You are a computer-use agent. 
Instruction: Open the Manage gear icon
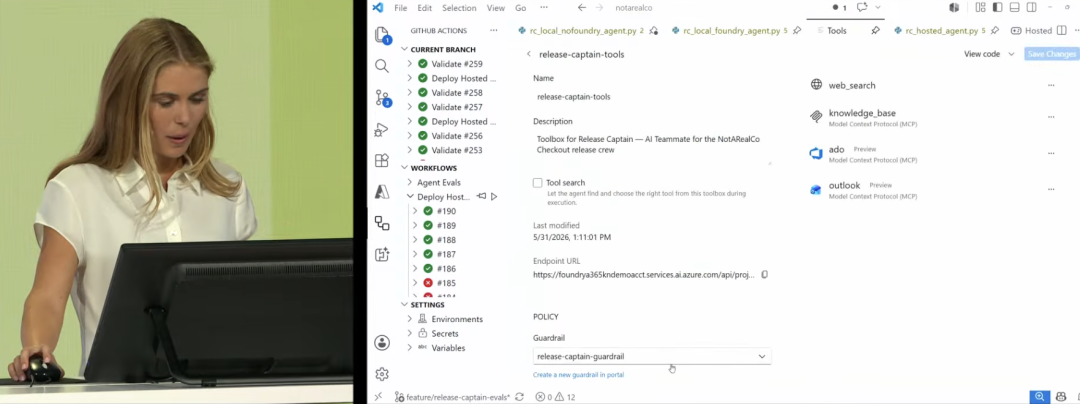(382, 374)
